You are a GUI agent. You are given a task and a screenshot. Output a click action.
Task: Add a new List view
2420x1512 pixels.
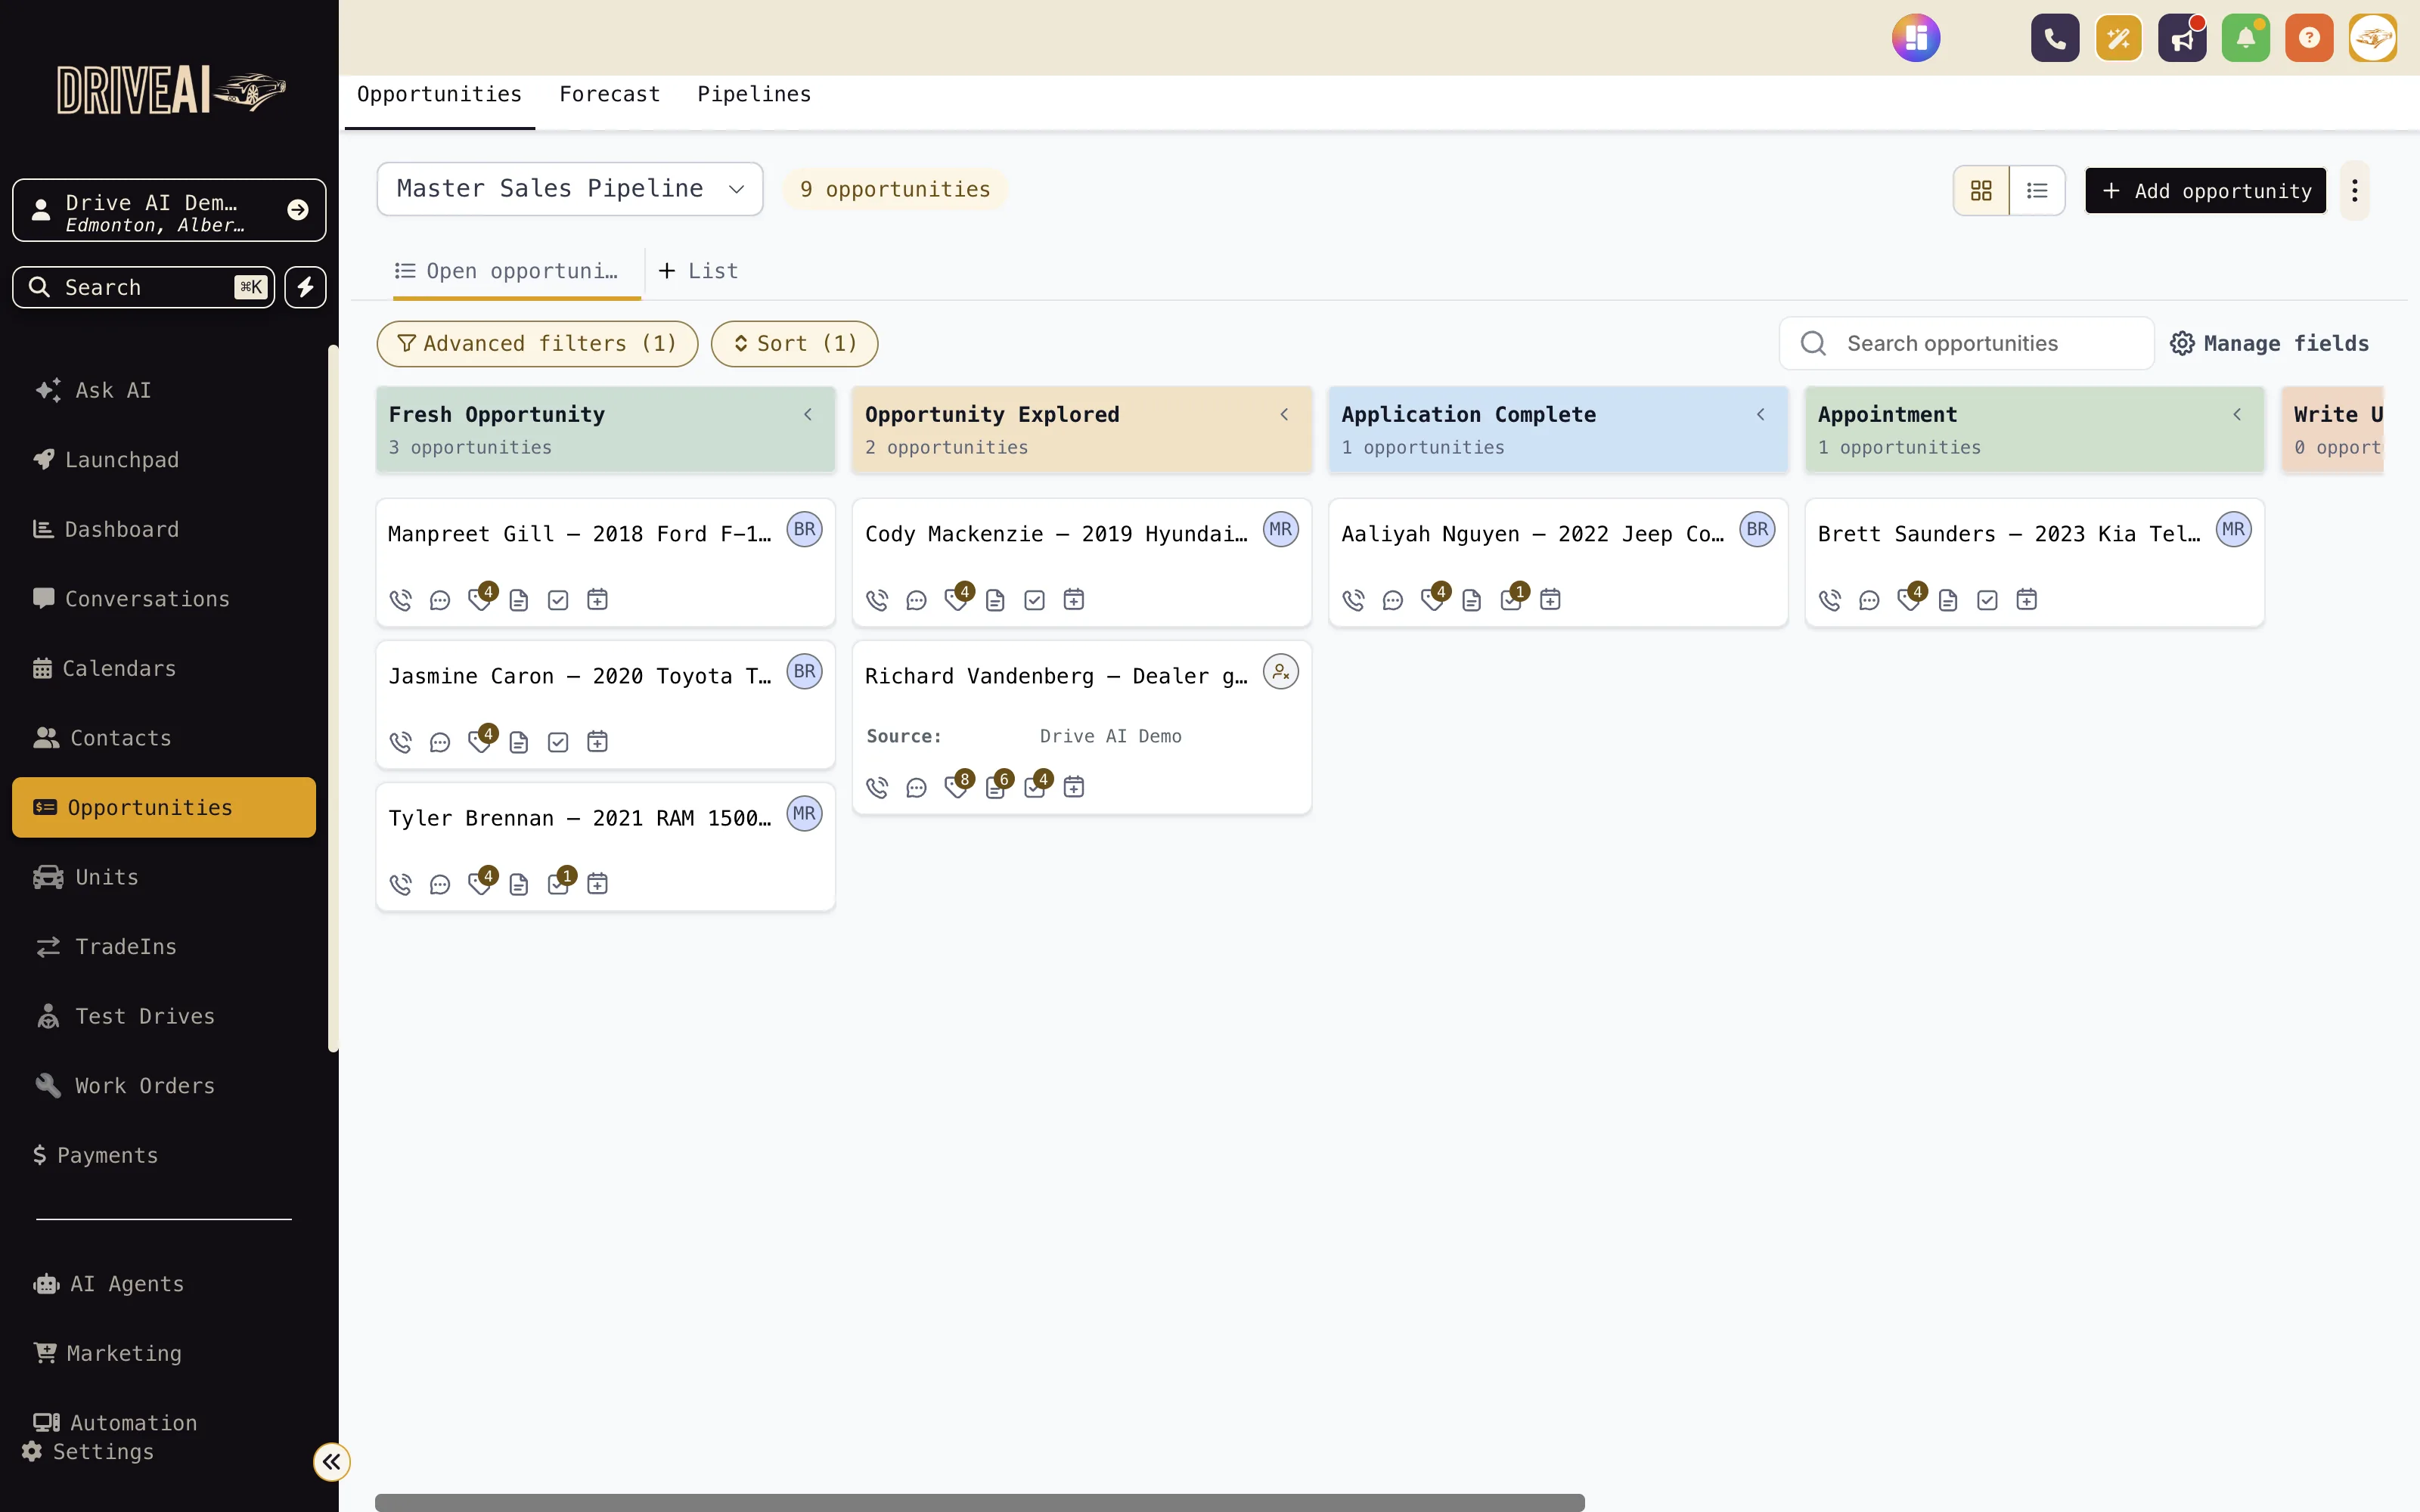(699, 271)
